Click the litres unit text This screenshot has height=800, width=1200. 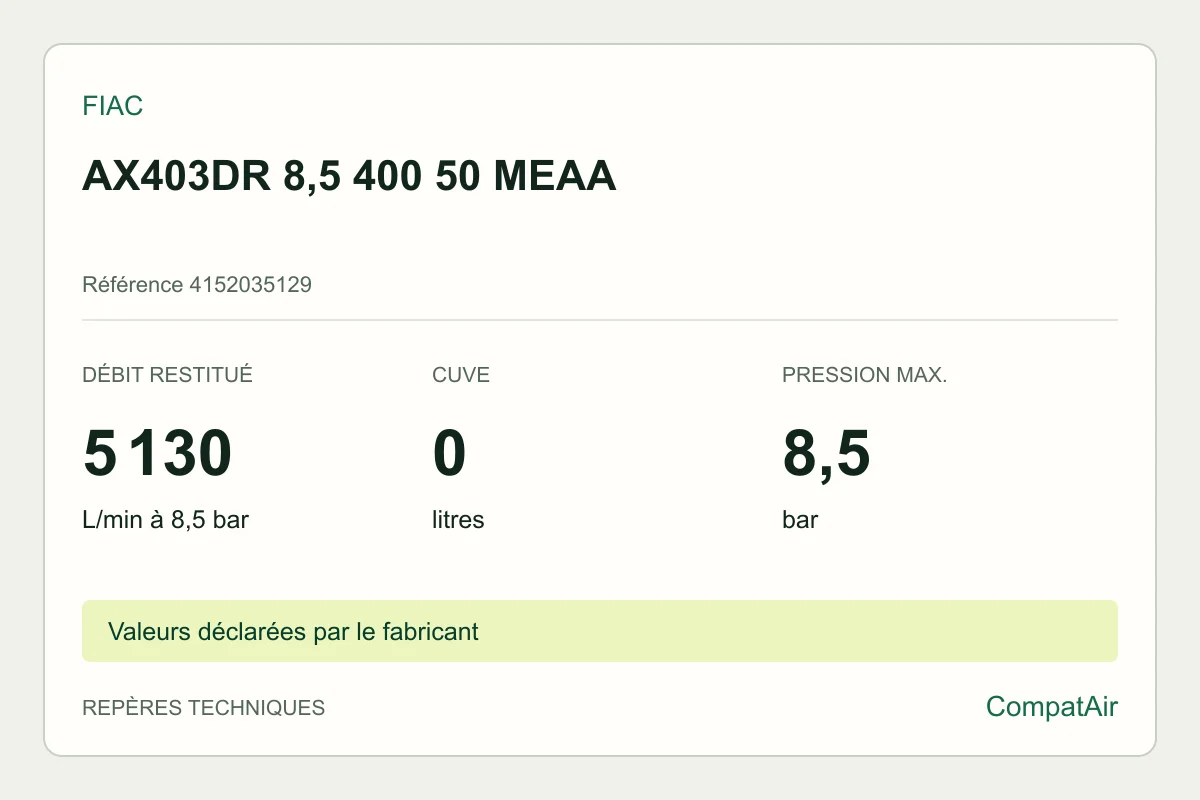tap(458, 520)
